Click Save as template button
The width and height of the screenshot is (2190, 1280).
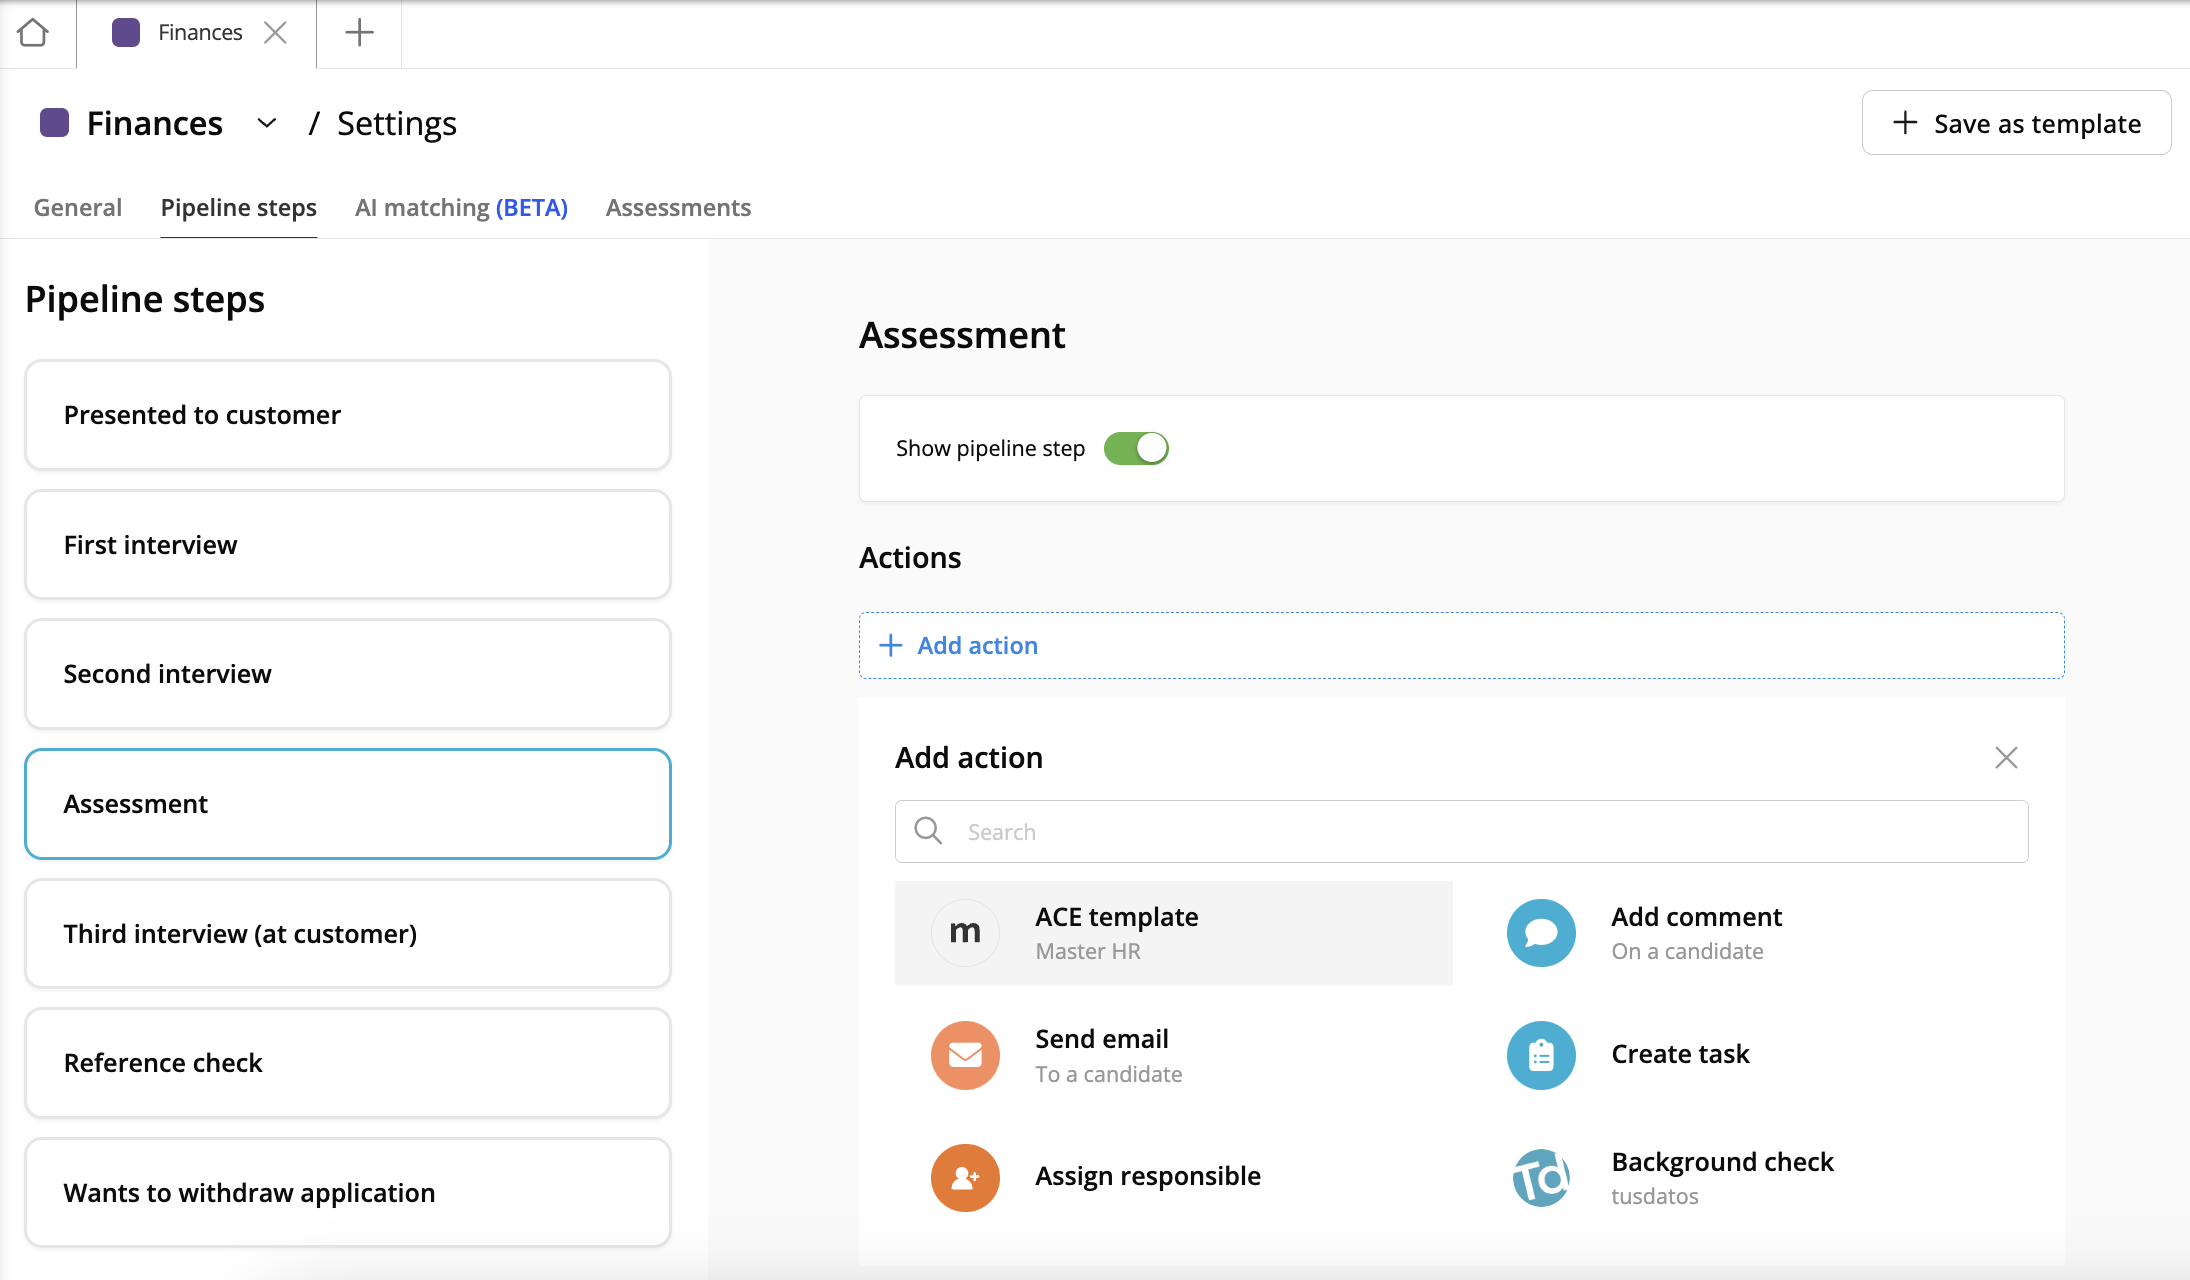pos(2016,123)
